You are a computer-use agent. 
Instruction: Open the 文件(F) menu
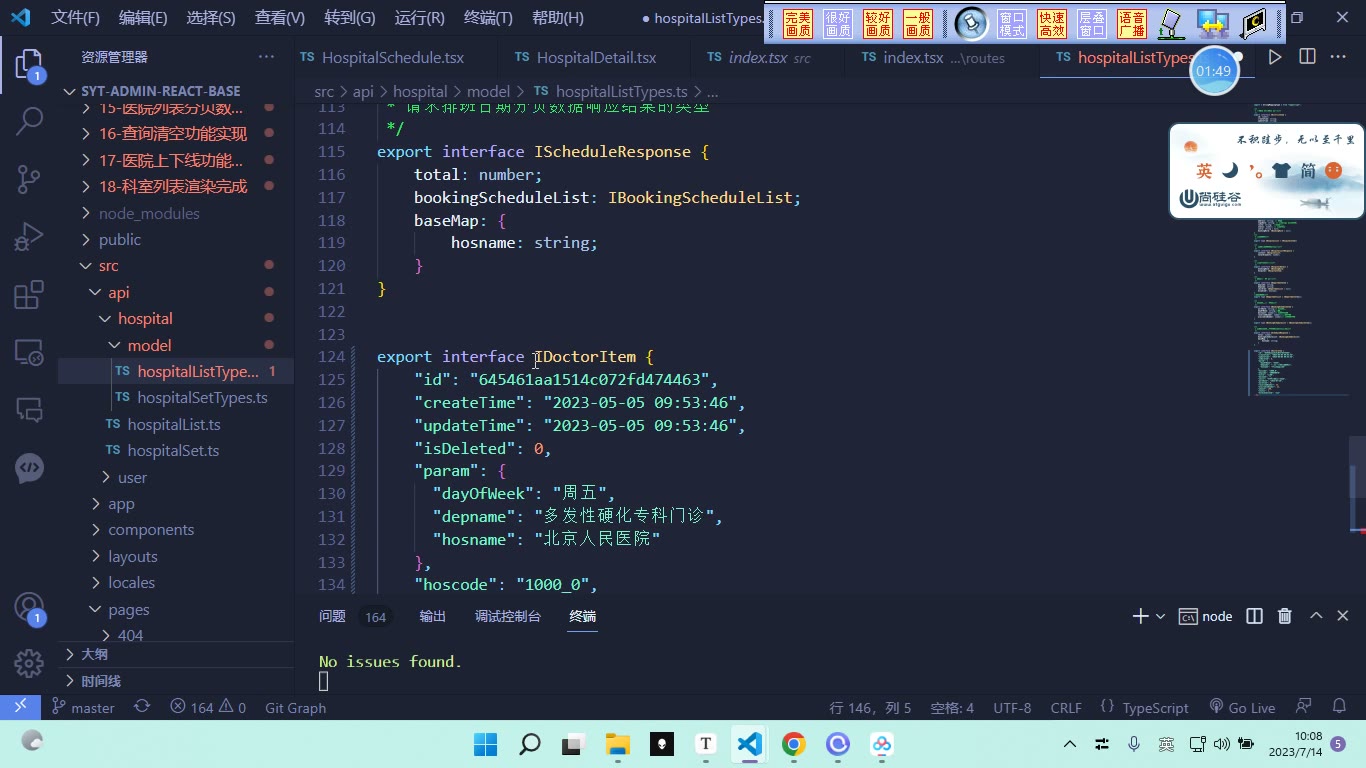tap(76, 18)
